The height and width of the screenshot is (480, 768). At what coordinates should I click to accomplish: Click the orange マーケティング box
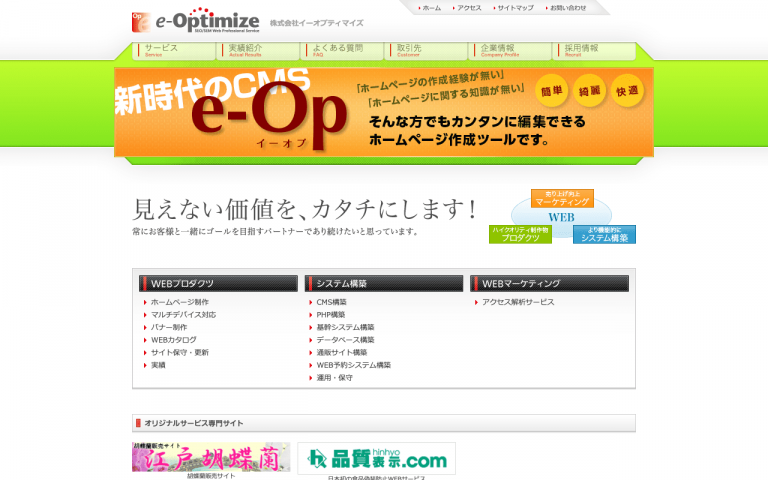point(562,198)
